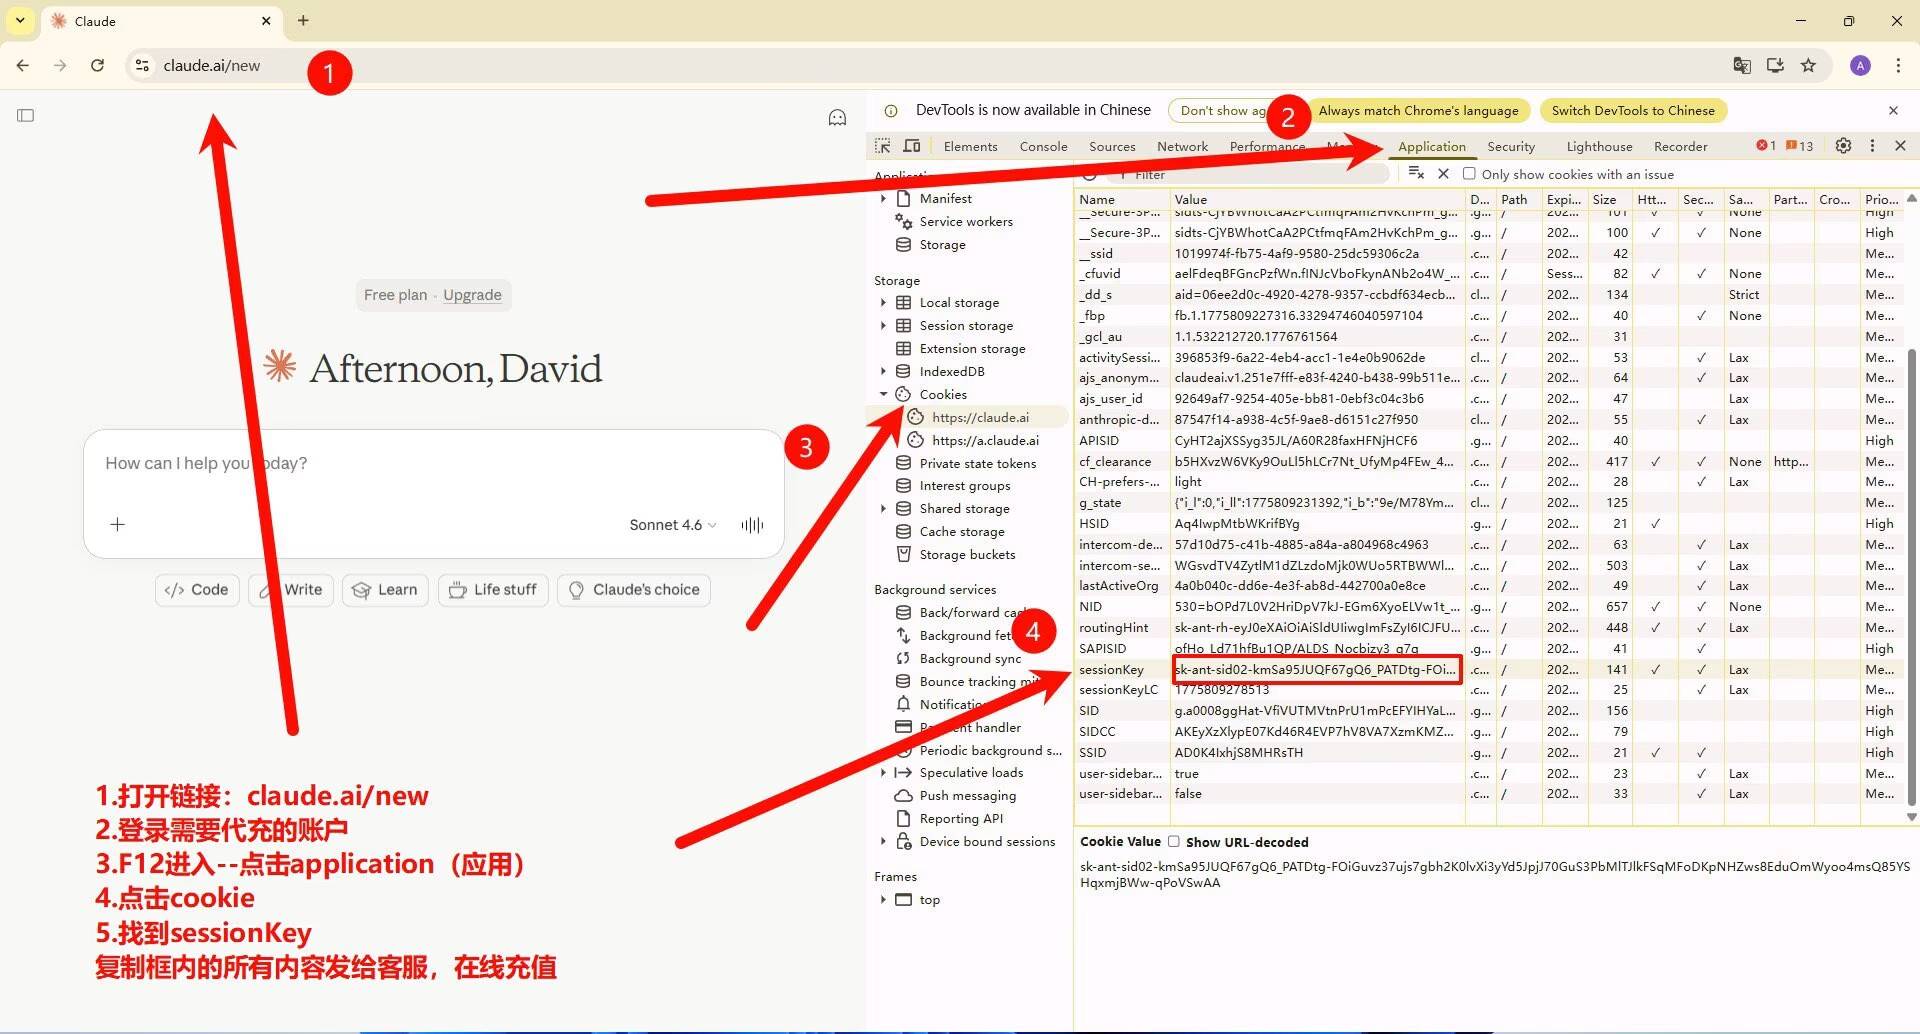Open the Sonnet 4.6 model selector
Image resolution: width=1920 pixels, height=1034 pixels.
pyautogui.click(x=672, y=524)
